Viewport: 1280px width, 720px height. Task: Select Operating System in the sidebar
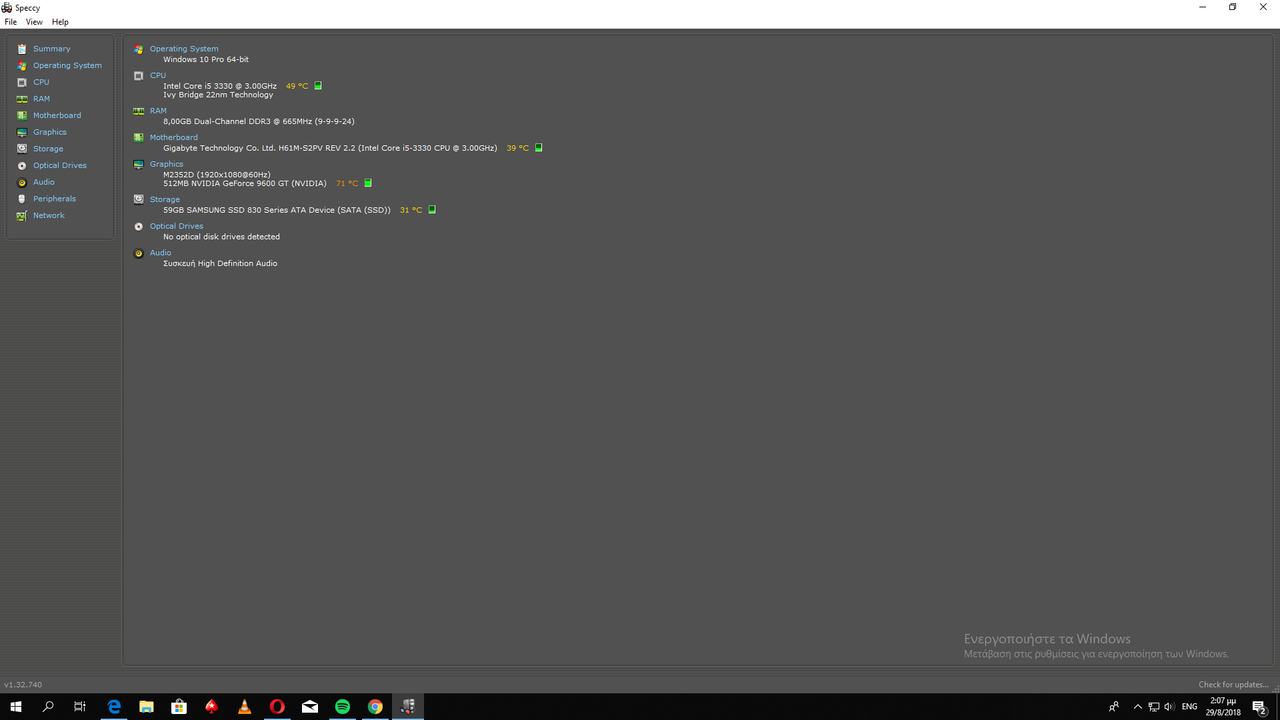tap(67, 66)
